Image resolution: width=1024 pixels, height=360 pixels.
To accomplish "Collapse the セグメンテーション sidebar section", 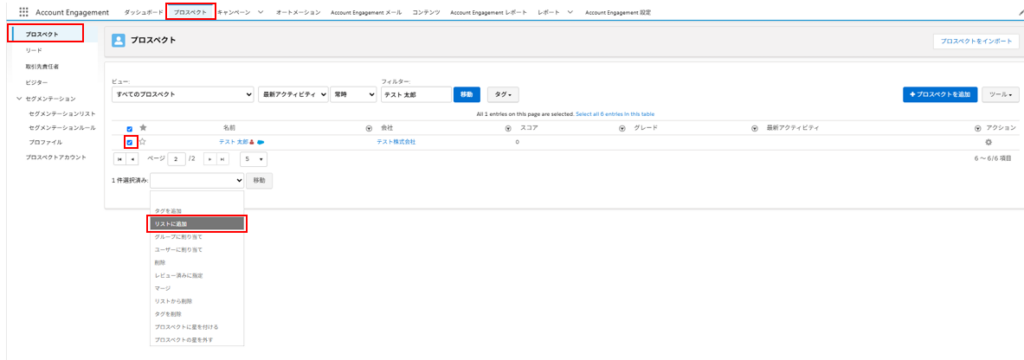I will coord(19,99).
